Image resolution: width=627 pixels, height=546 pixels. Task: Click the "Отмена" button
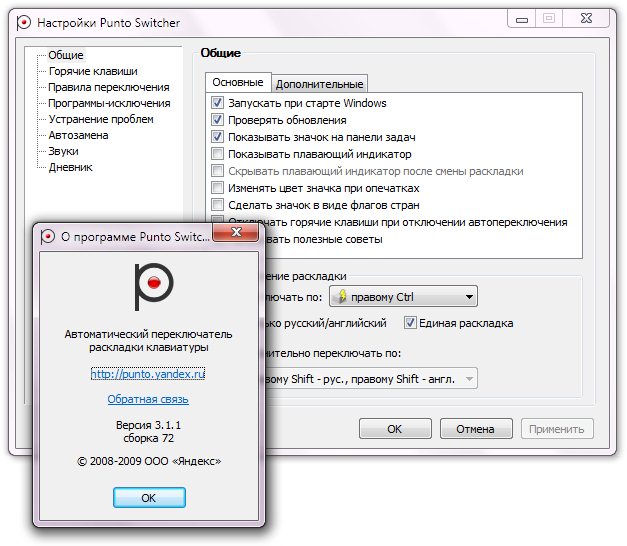coord(475,429)
